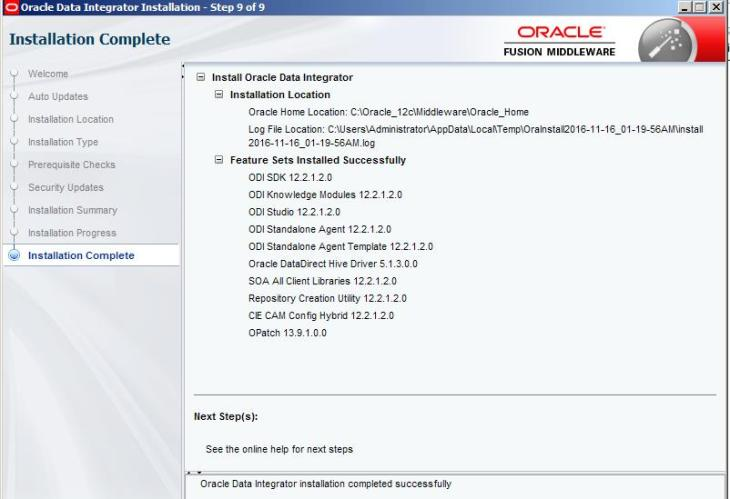Click the Oracle icon in title bar
730x499 pixels.
click(11, 7)
